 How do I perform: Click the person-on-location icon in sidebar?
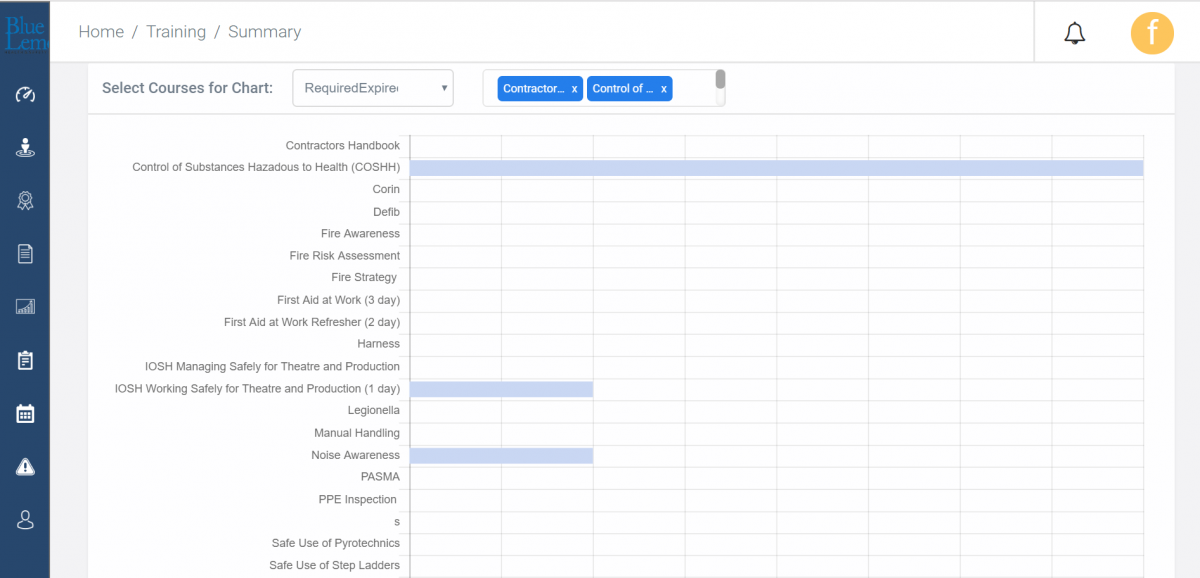[x=25, y=148]
